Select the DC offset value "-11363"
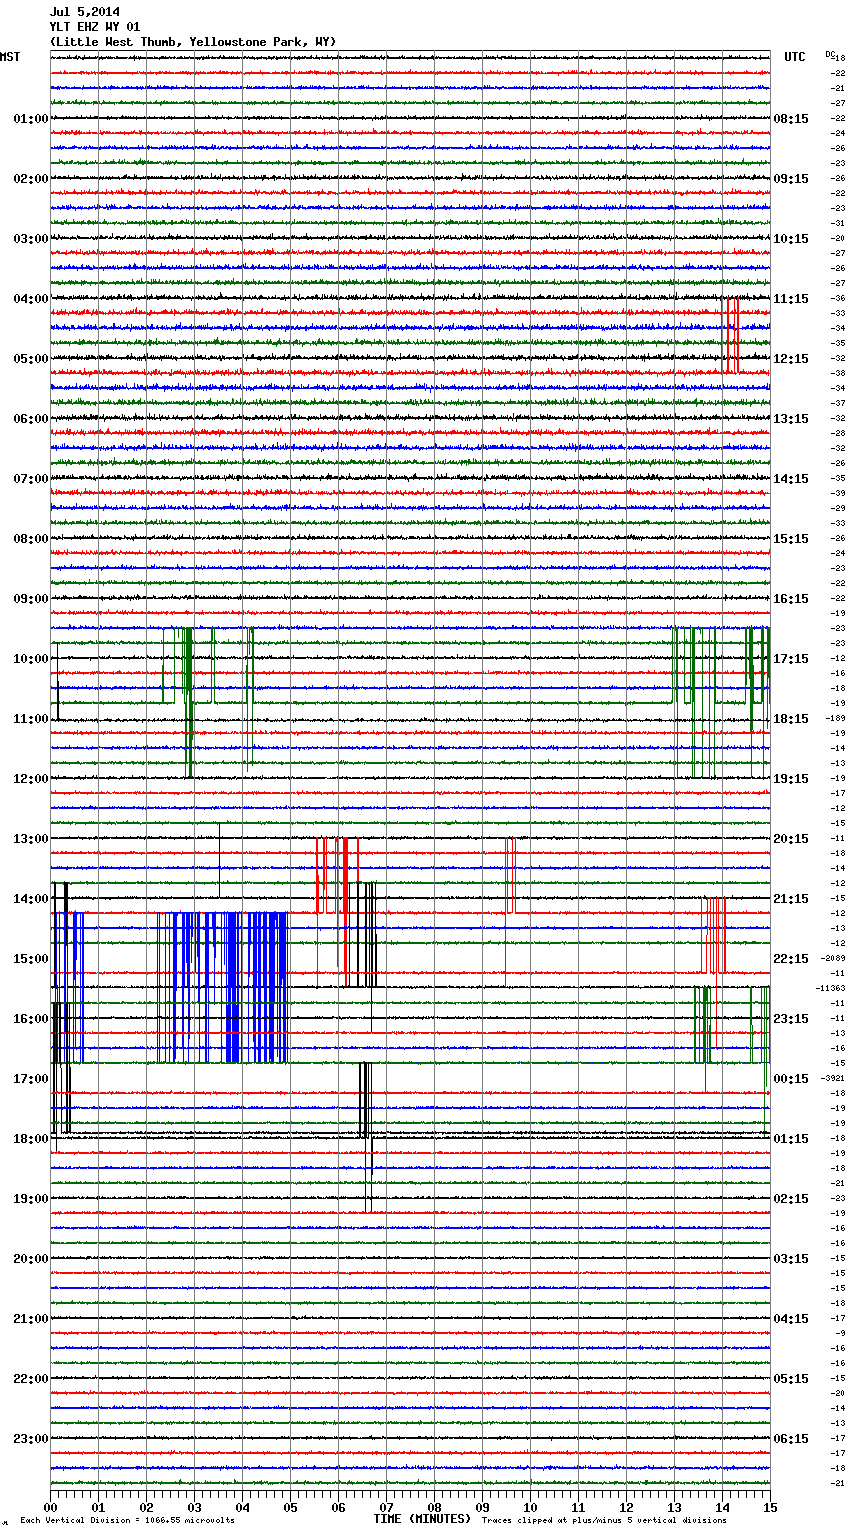Viewport: 850px width, 1534px height. (x=832, y=988)
